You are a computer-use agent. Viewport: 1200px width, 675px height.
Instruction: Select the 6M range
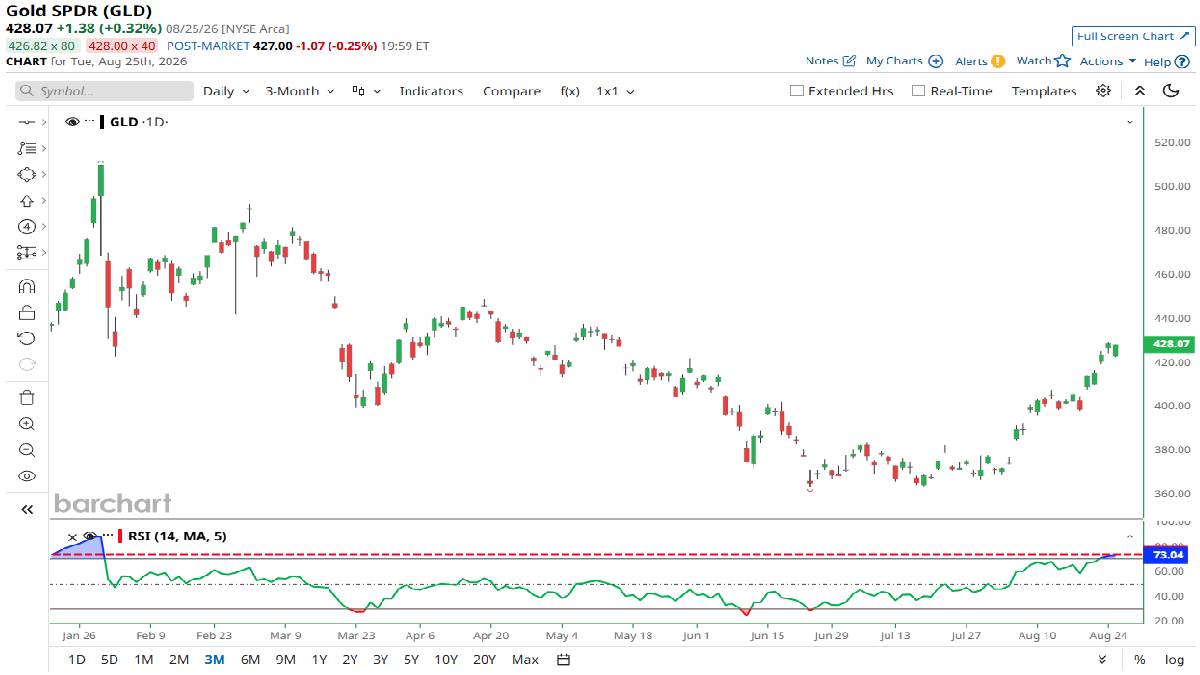point(250,659)
